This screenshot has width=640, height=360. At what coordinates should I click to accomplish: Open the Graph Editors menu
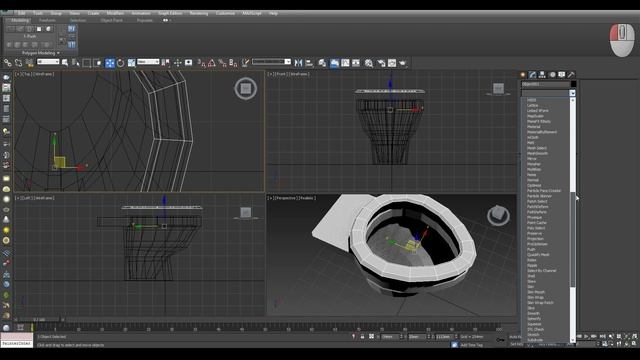tap(170, 13)
